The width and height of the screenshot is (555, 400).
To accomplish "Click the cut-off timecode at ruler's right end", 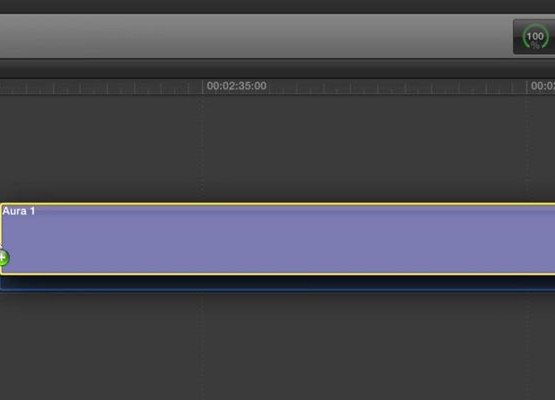I will coord(543,86).
